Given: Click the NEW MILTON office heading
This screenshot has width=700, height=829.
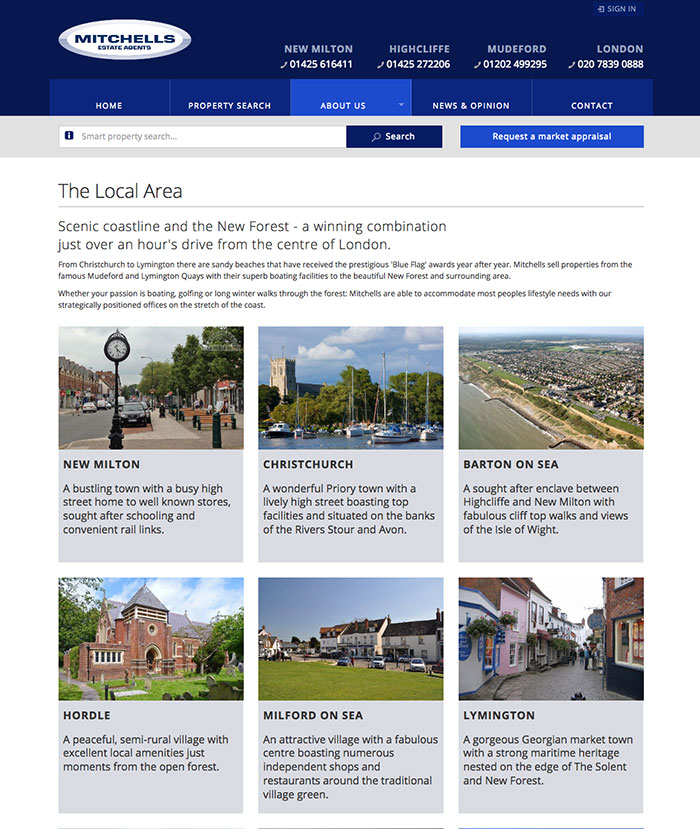Looking at the screenshot, I should click(318, 49).
